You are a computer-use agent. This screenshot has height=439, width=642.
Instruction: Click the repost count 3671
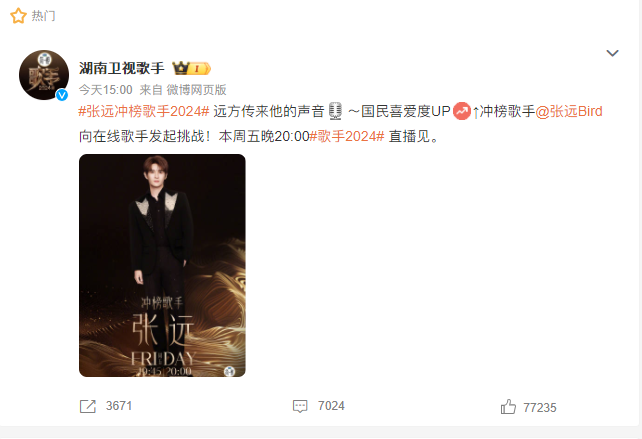click(x=119, y=406)
